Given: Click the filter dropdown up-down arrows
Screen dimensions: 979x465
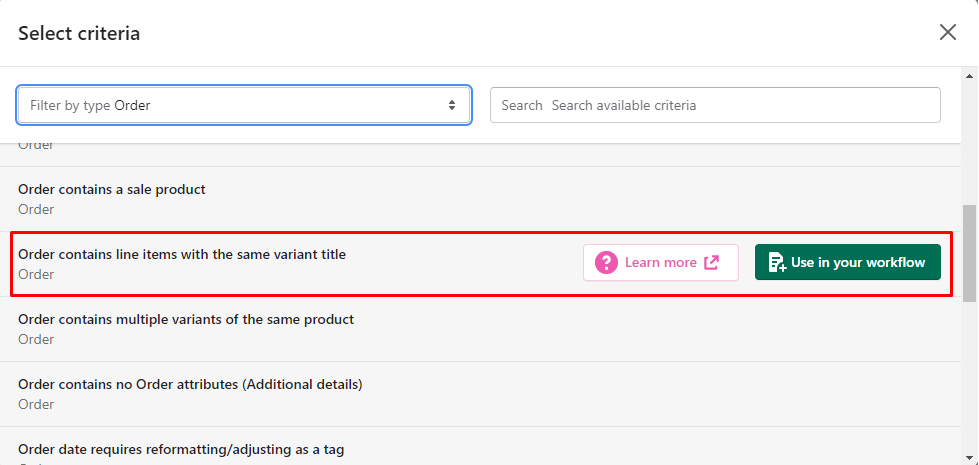Looking at the screenshot, I should click(451, 105).
